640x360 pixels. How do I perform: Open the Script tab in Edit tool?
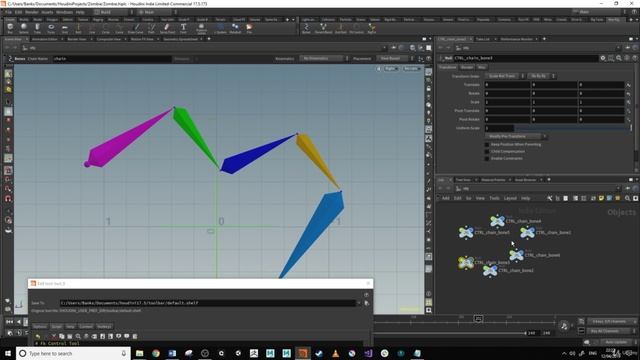(56, 327)
